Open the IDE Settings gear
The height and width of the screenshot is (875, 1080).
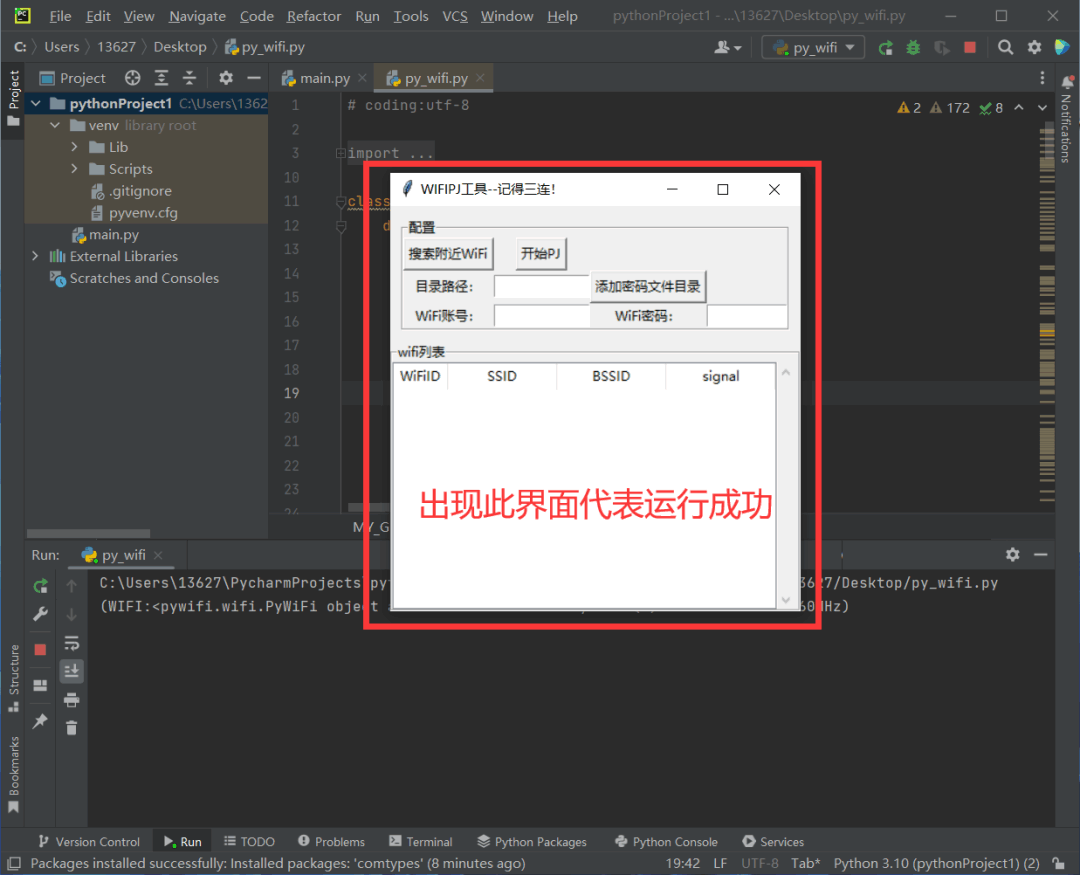click(1033, 47)
